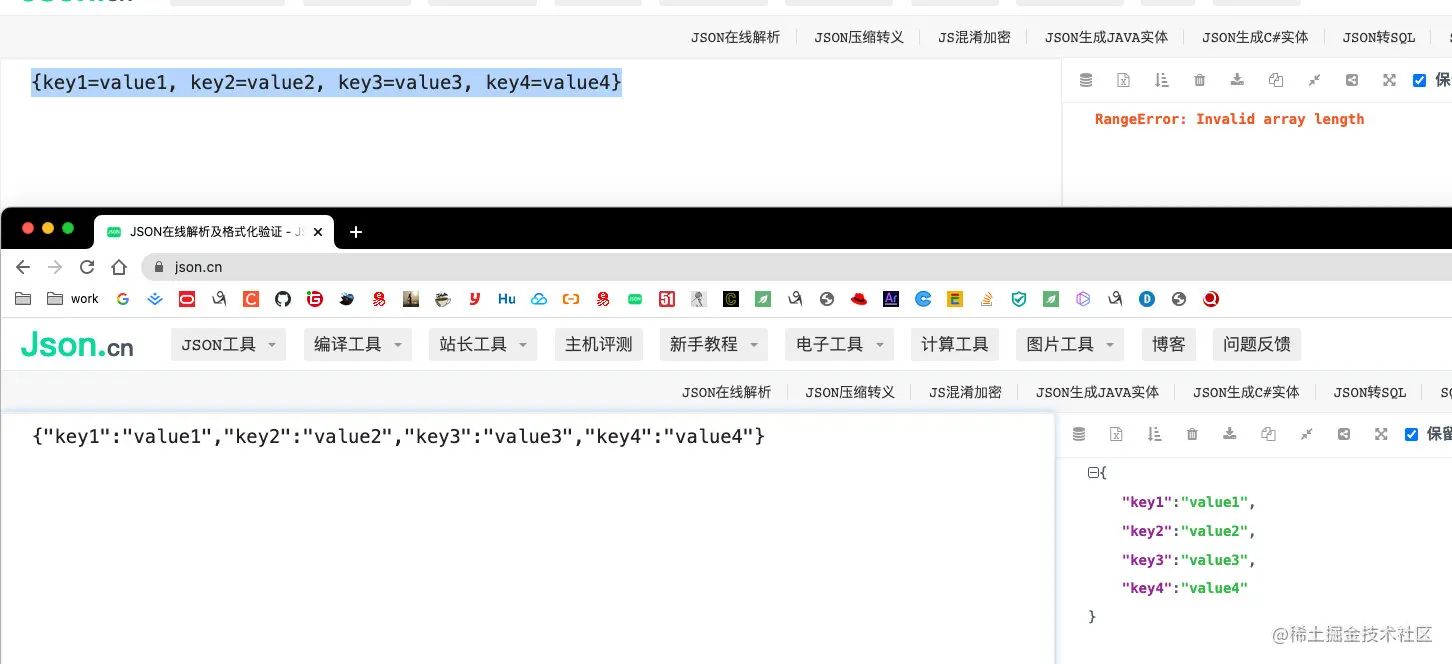Click the compress arrows icon in front window toolbar
Image resolution: width=1452 pixels, height=664 pixels.
(x=1306, y=434)
